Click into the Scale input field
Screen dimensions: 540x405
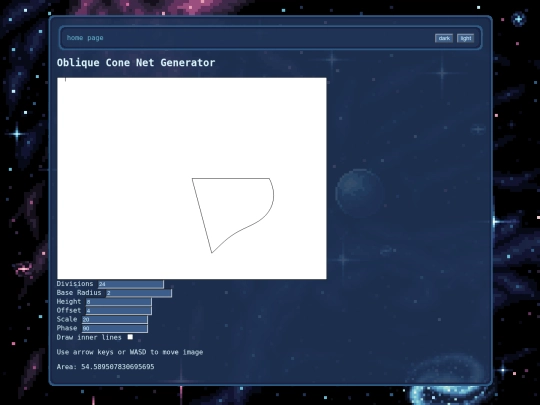(115, 320)
